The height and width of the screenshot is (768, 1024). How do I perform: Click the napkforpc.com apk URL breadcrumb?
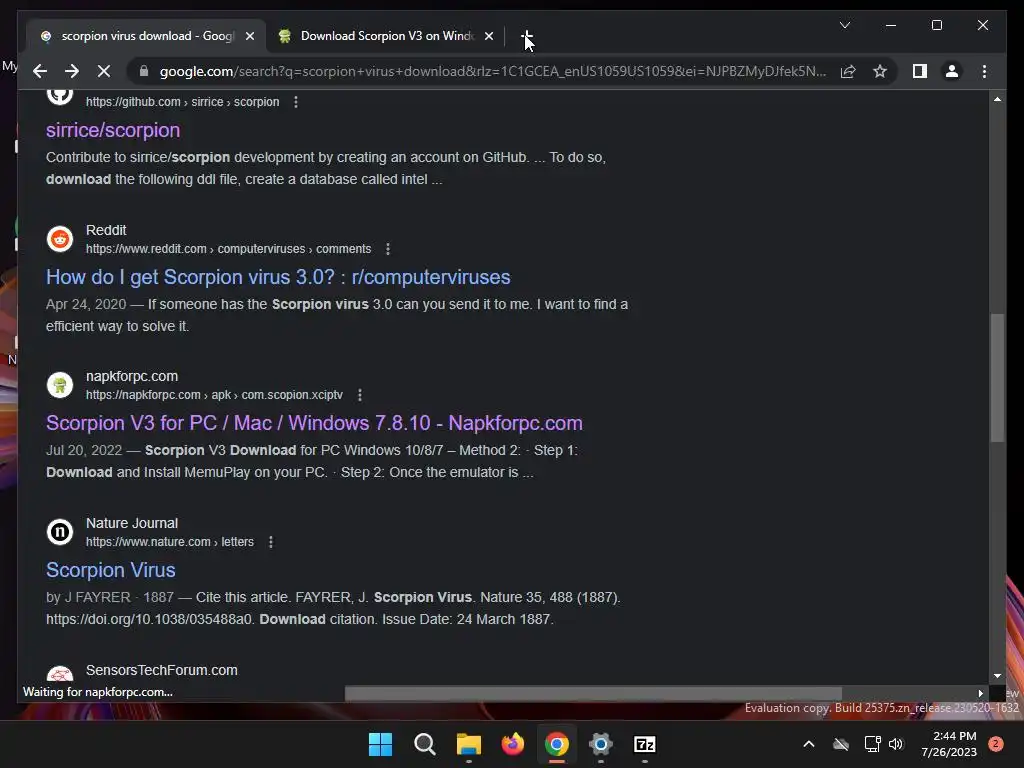(214, 395)
